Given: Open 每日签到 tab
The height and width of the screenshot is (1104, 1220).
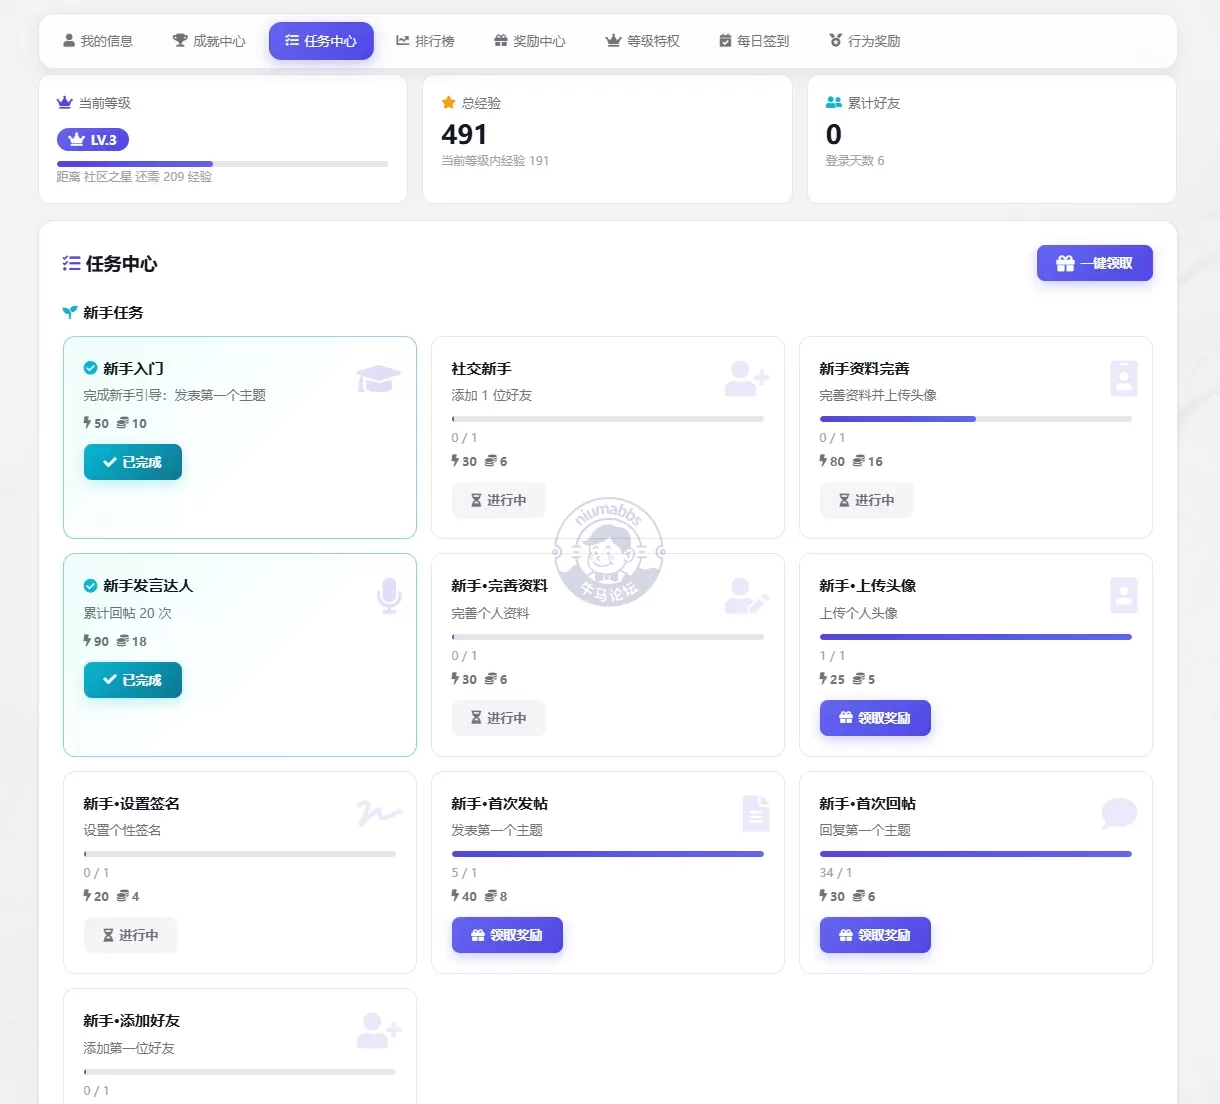Looking at the screenshot, I should click(x=754, y=41).
